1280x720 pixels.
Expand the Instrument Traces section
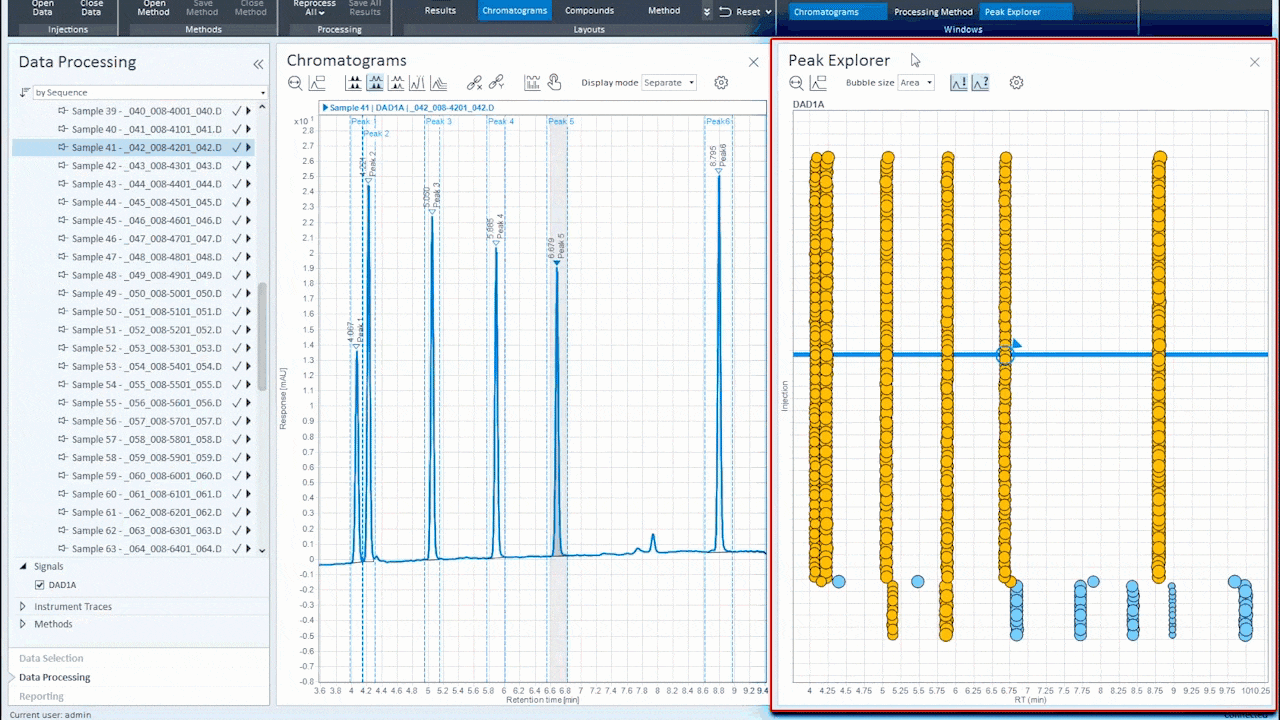[x=23, y=606]
